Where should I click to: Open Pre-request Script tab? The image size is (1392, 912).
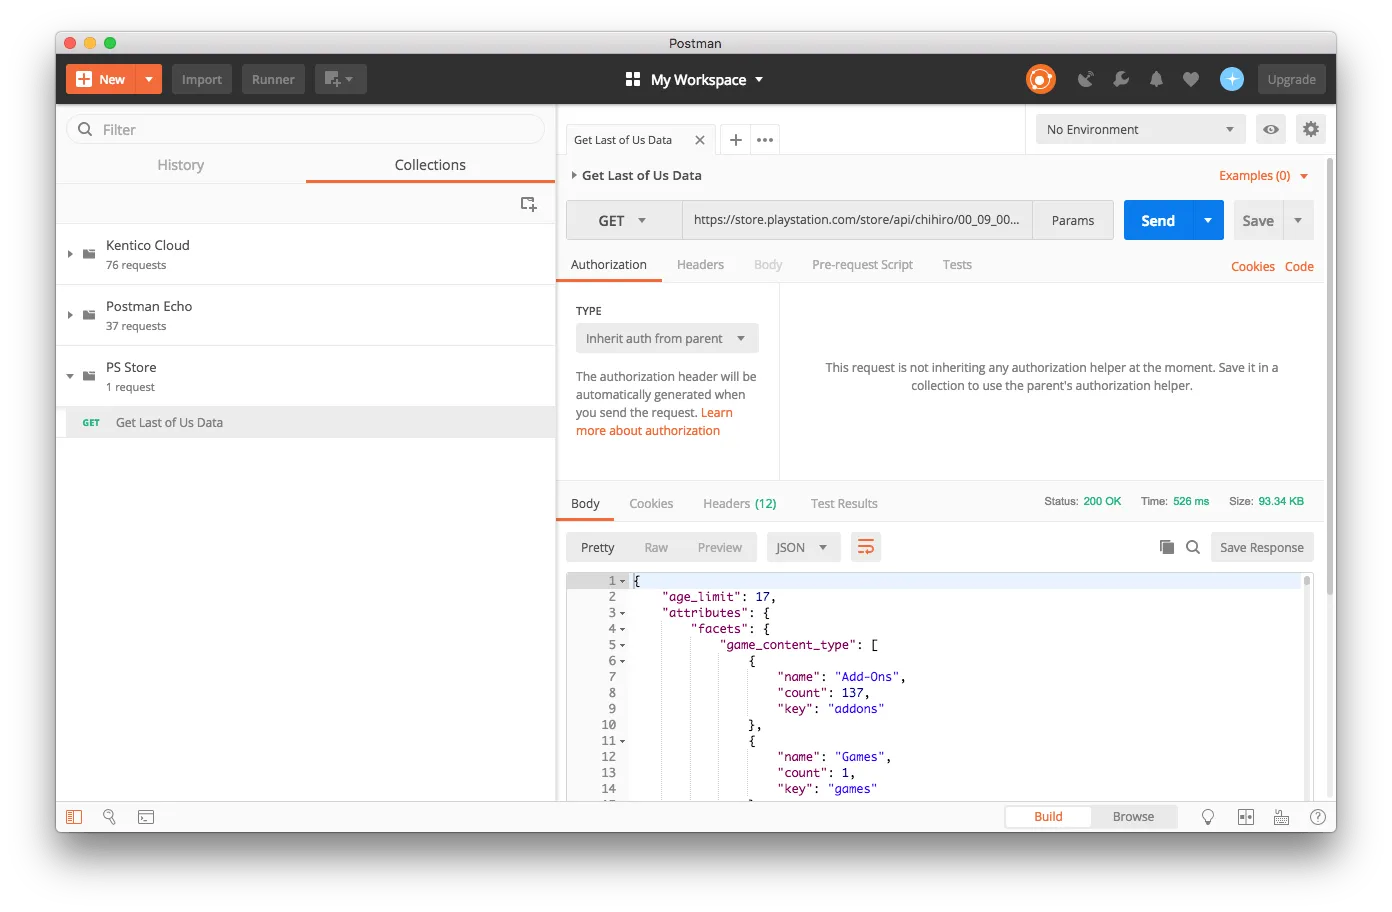coord(862,265)
